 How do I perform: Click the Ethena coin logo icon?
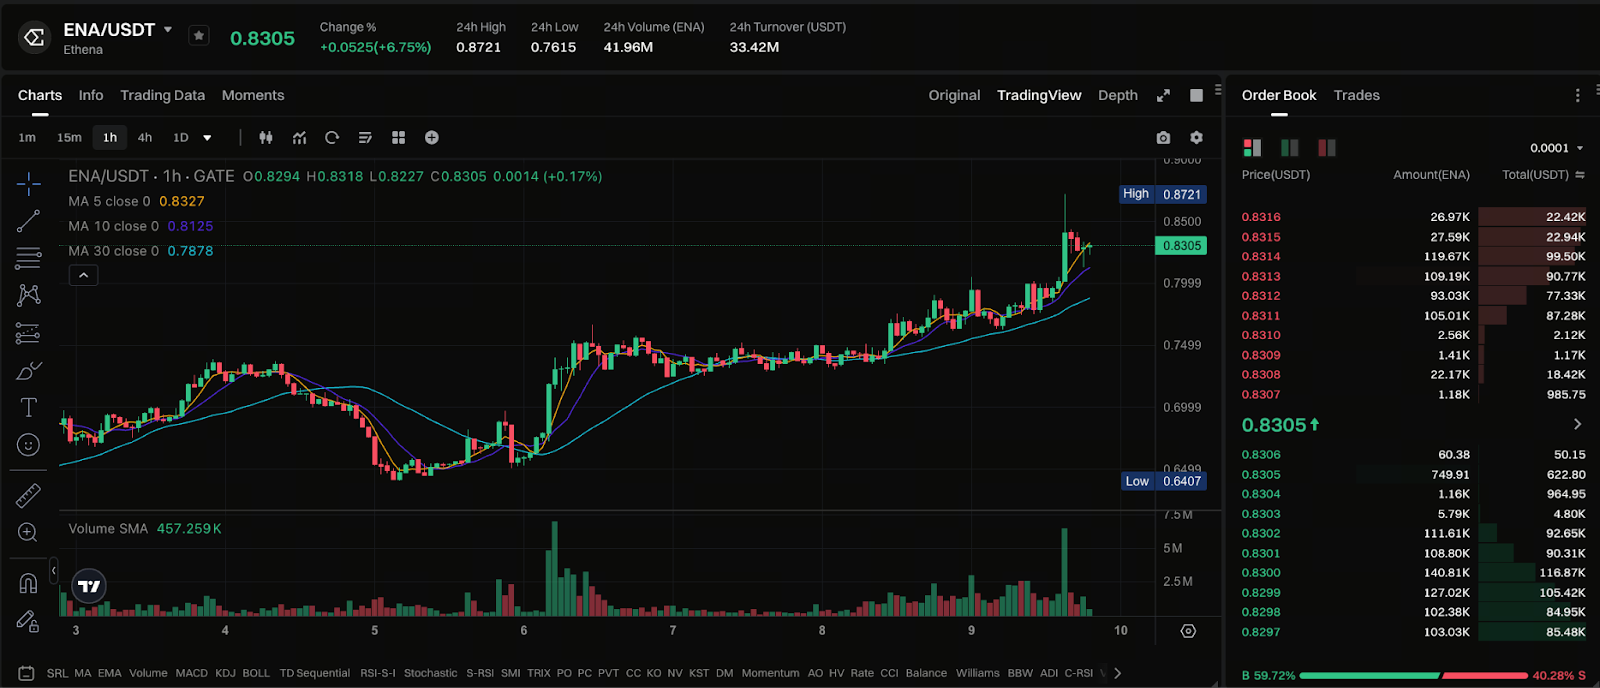34,38
